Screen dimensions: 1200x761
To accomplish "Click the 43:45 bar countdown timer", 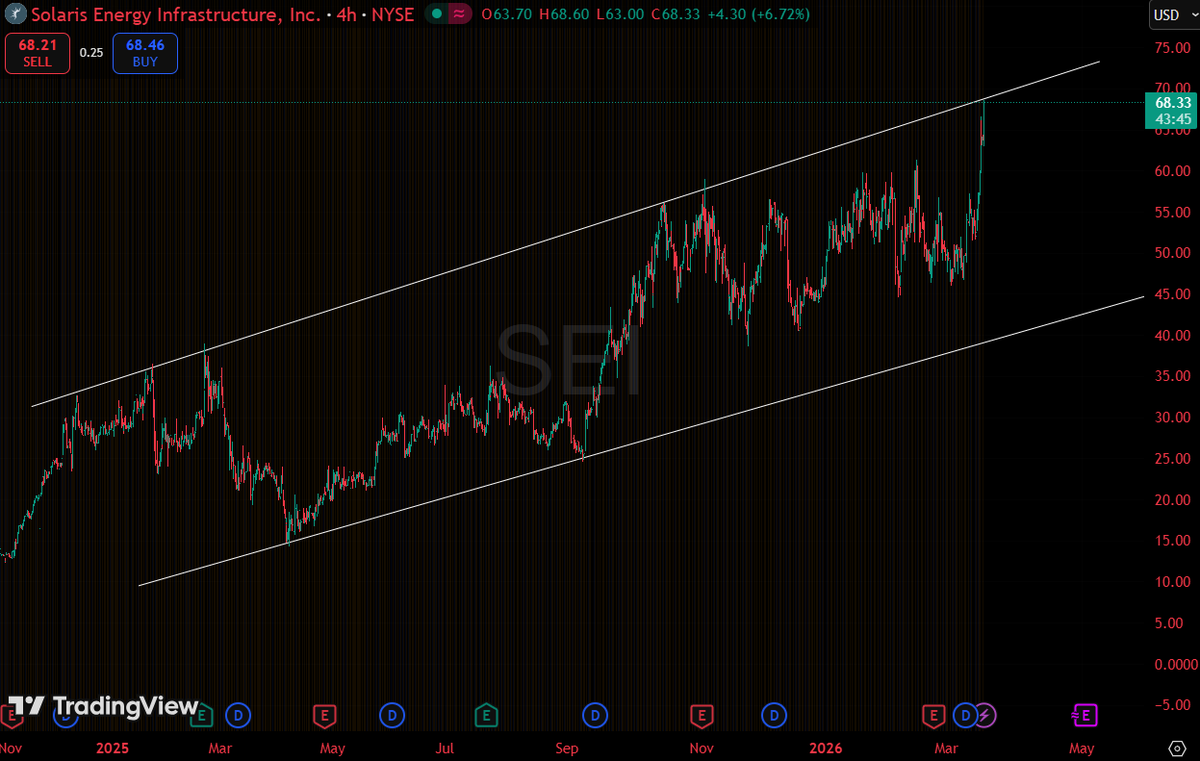I will pos(1172,119).
